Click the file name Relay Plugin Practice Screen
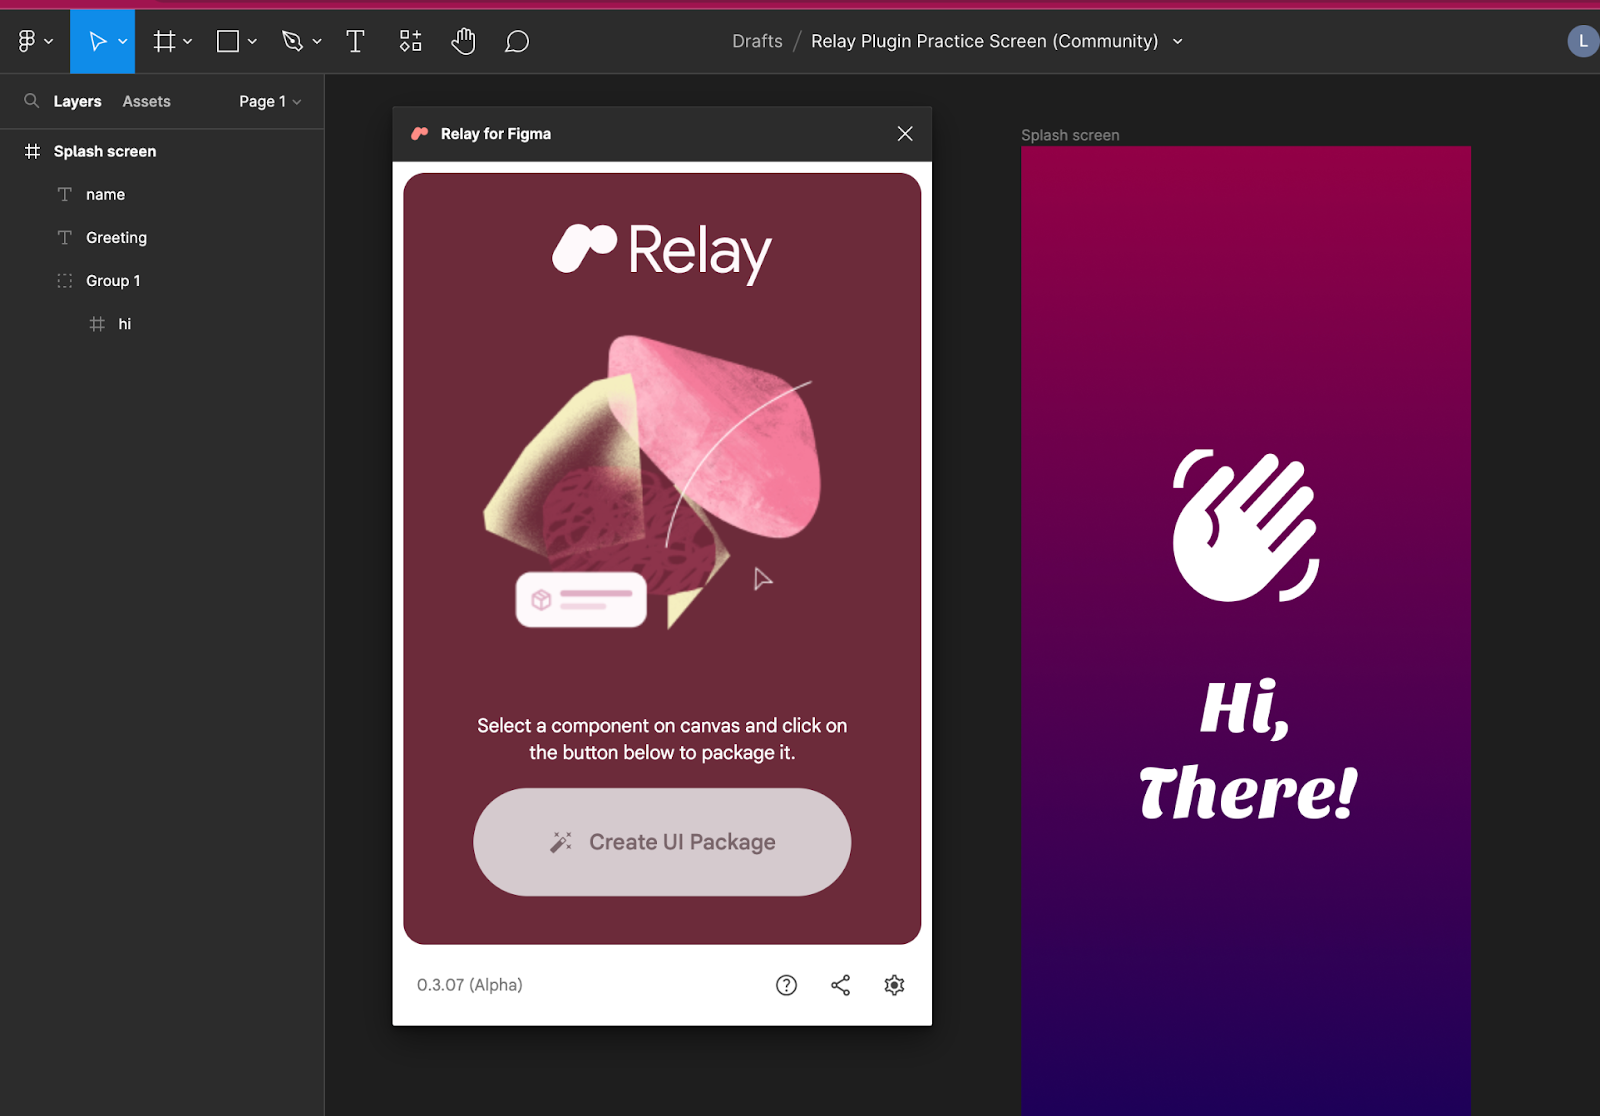The image size is (1600, 1116). point(984,41)
